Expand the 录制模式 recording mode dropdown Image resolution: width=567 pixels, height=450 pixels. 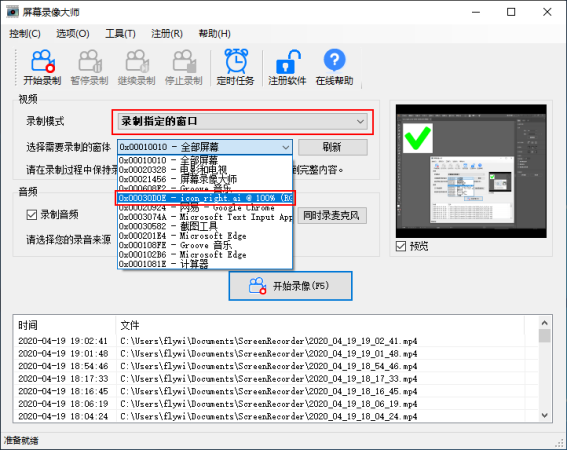(243, 122)
